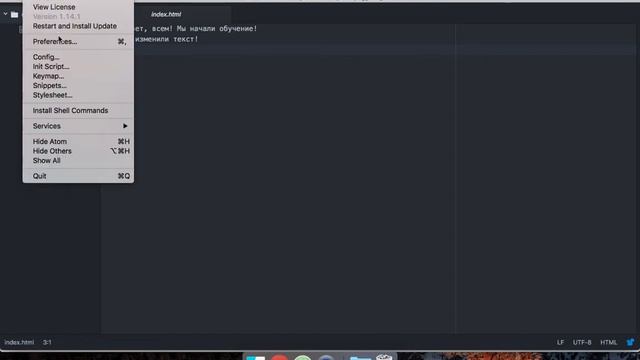Open Preferences... from the Atom menu

[x=78, y=42]
